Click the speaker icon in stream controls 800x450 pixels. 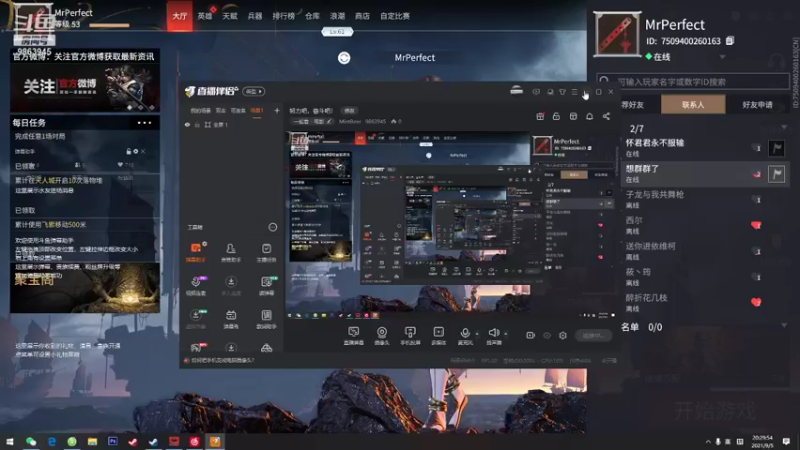coord(493,333)
